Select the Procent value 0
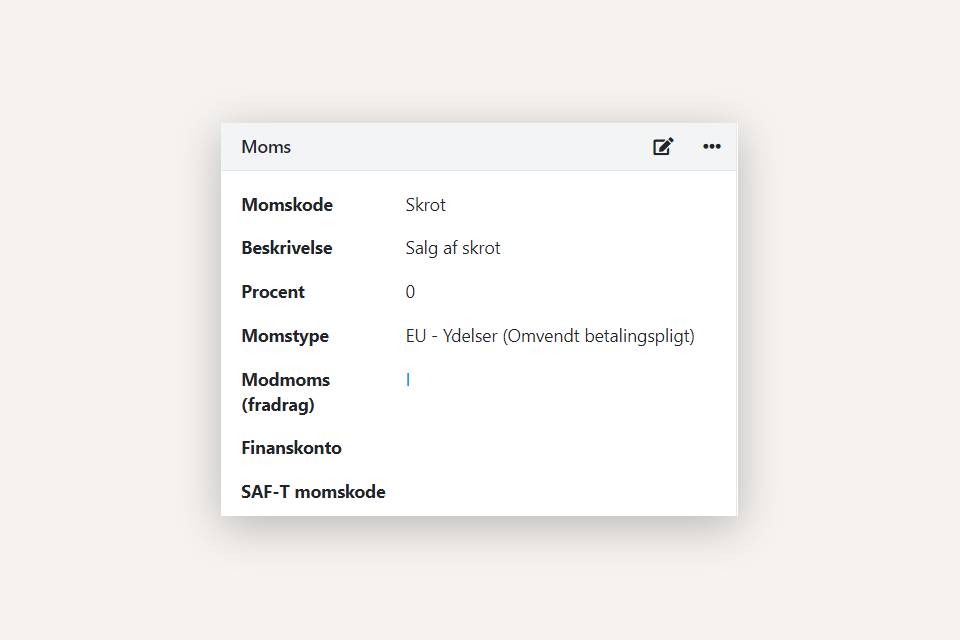This screenshot has height=640, width=960. (x=410, y=292)
